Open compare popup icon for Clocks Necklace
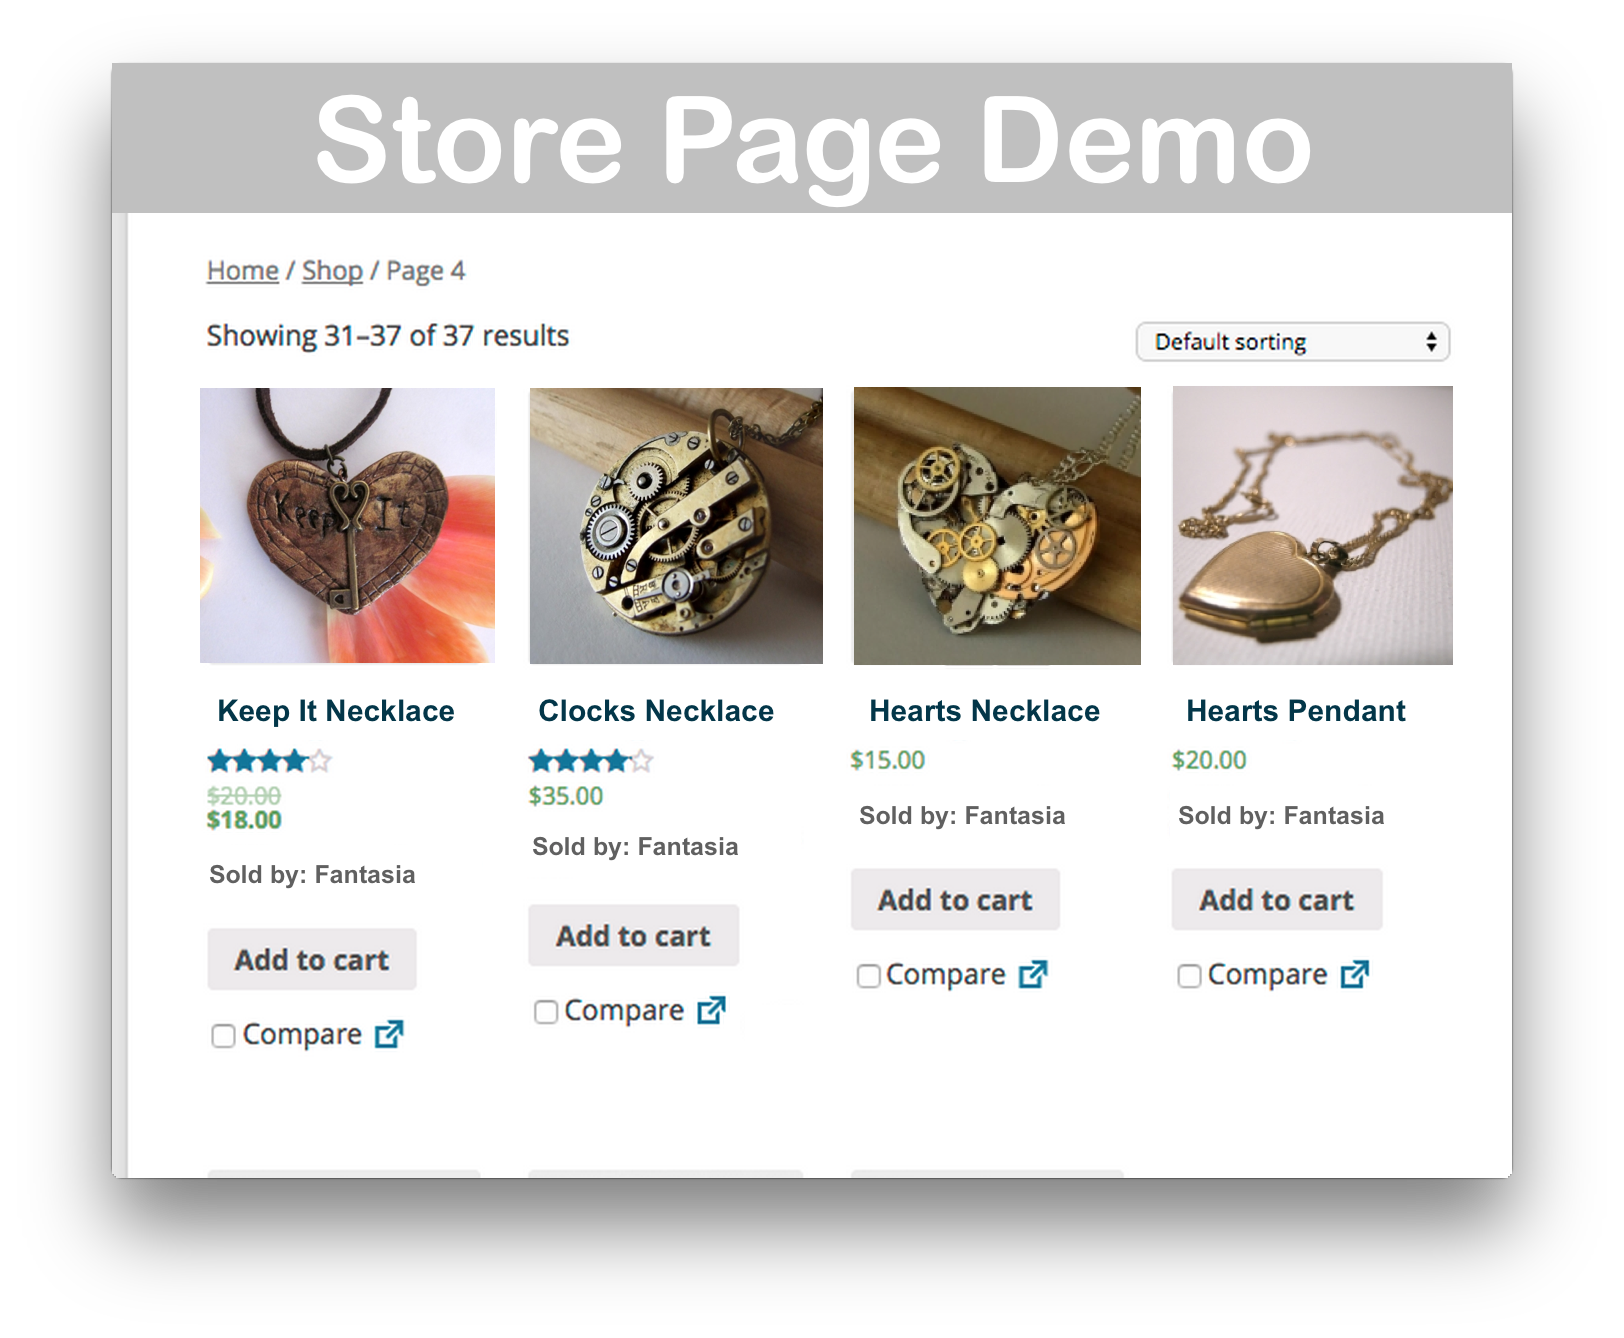This screenshot has height=1338, width=1624. point(711,1010)
